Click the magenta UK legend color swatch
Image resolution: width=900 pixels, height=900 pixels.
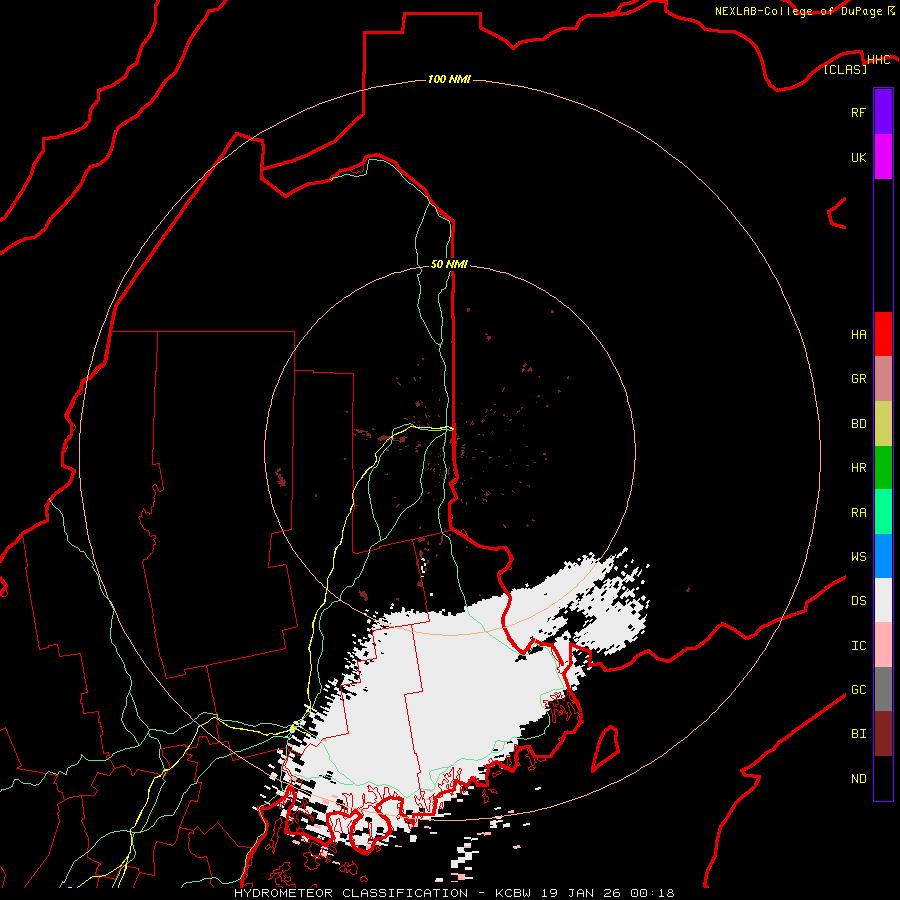pyautogui.click(x=883, y=157)
